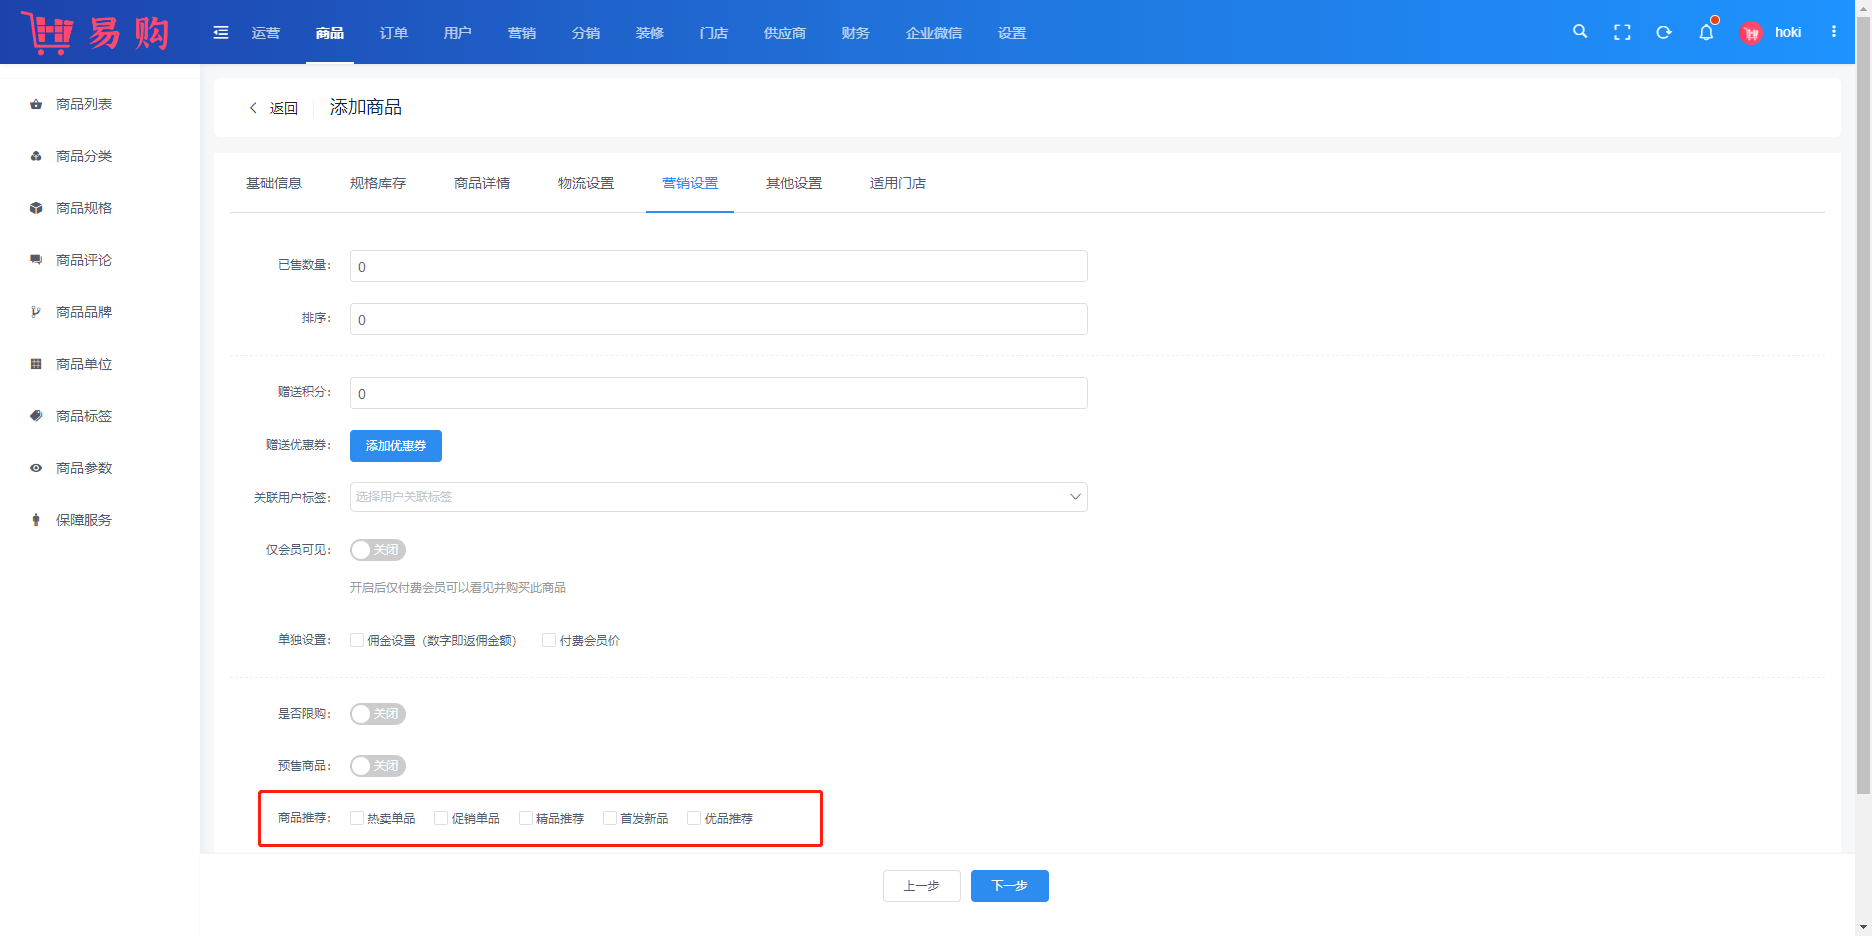1872x936 pixels.
Task: Switch to the 规格库存 tab
Action: click(378, 183)
